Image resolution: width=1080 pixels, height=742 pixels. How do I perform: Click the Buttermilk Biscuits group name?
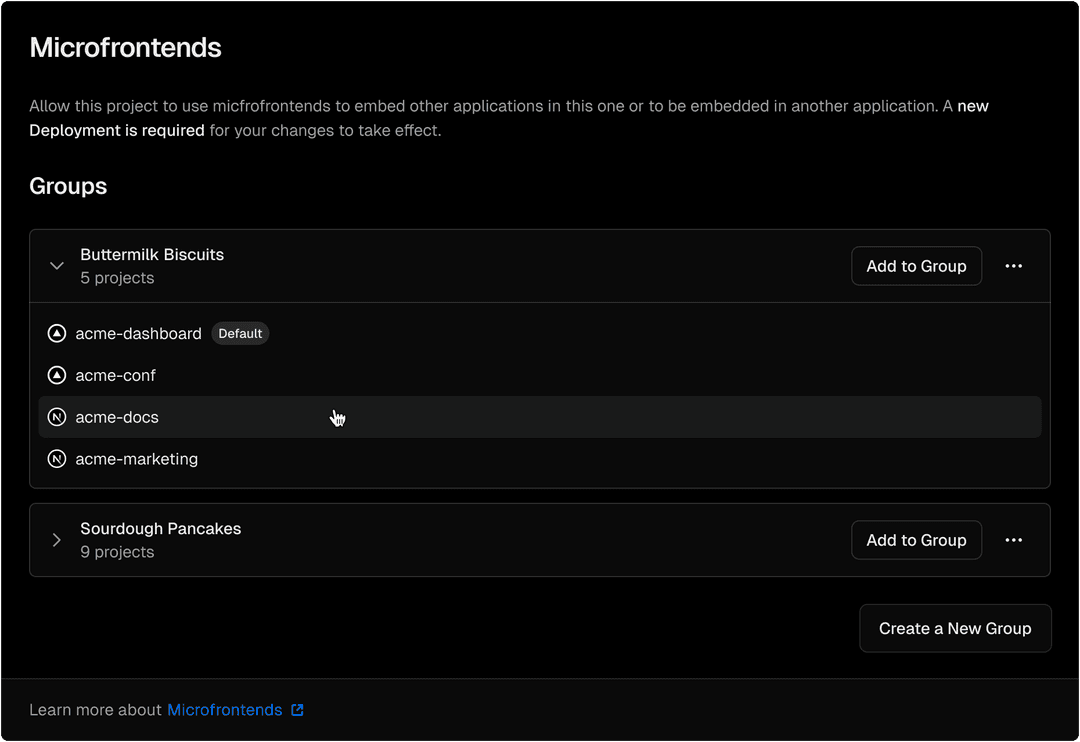[151, 254]
